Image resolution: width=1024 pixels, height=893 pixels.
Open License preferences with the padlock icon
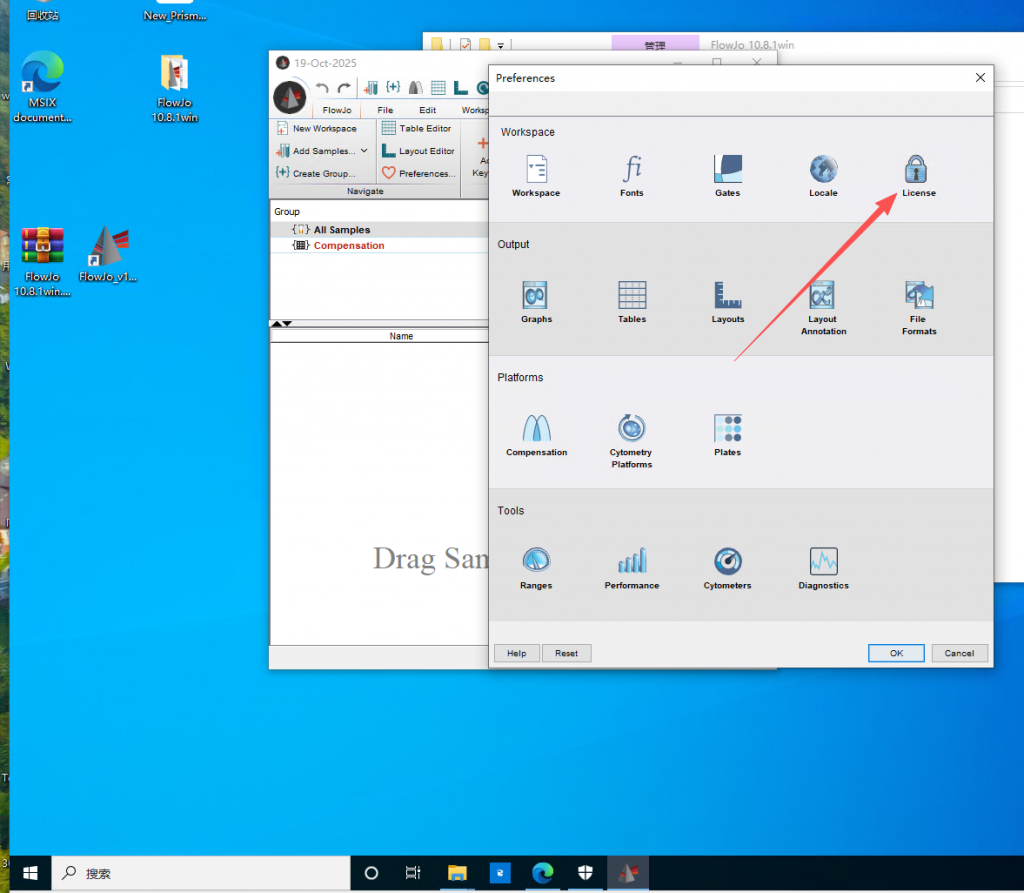point(918,170)
